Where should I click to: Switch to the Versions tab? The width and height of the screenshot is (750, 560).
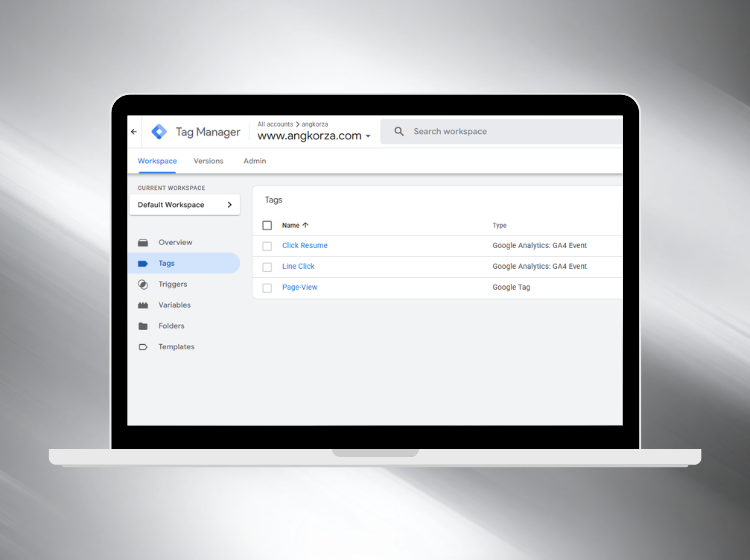click(208, 161)
